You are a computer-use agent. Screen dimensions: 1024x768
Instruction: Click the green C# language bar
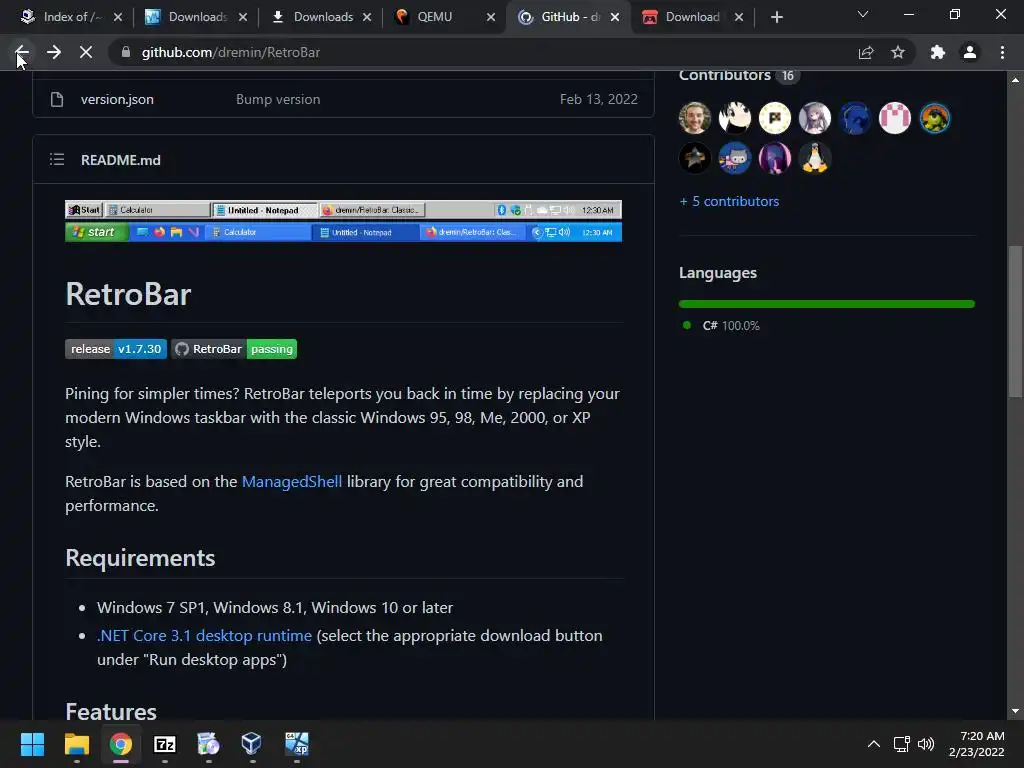pyautogui.click(x=827, y=304)
